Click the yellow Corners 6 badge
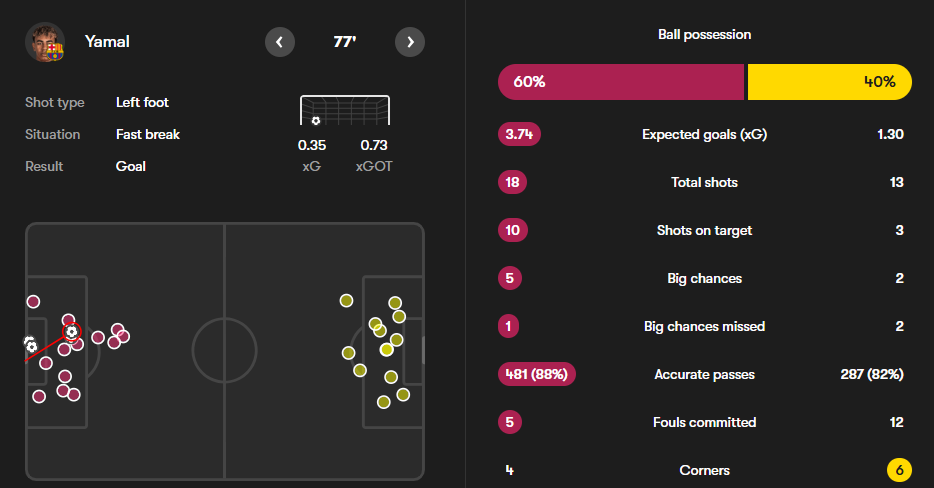This screenshot has height=488, width=934. point(899,470)
